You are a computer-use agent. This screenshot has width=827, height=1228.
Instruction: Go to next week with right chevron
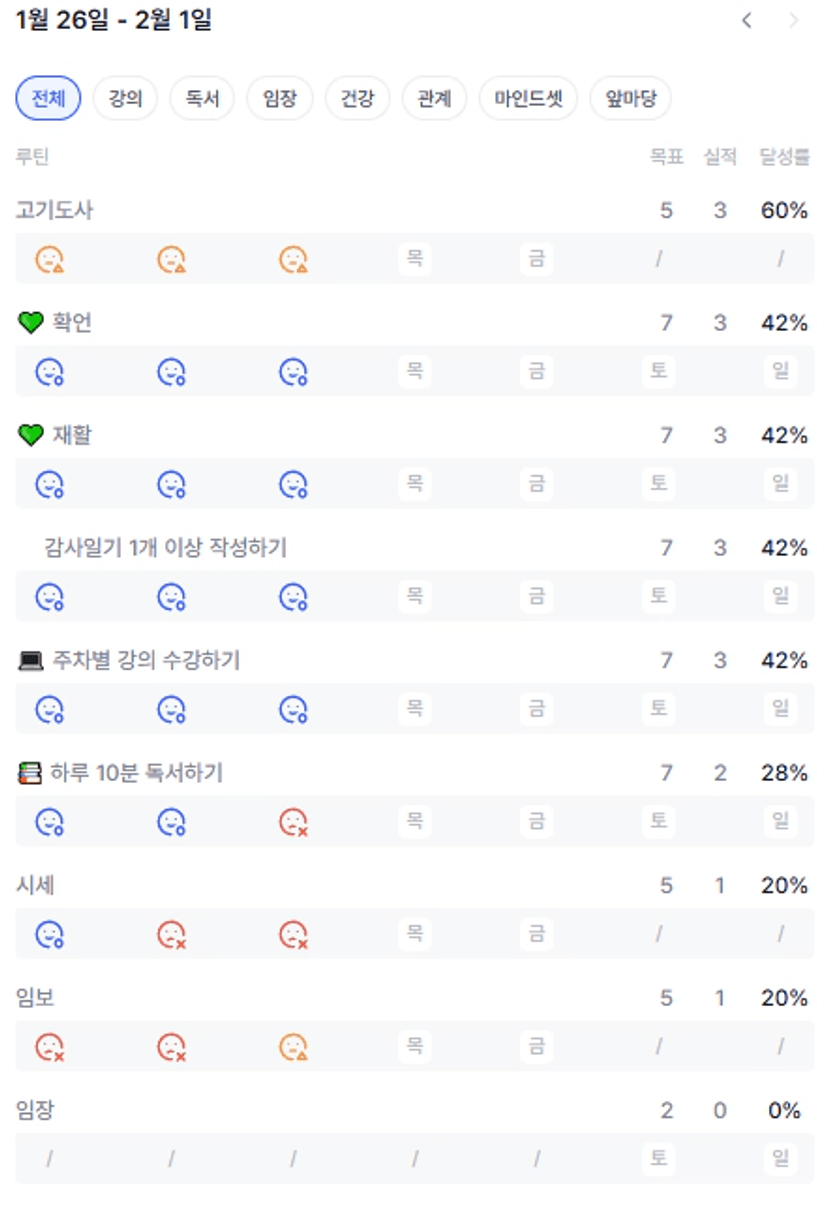pyautogui.click(x=794, y=21)
